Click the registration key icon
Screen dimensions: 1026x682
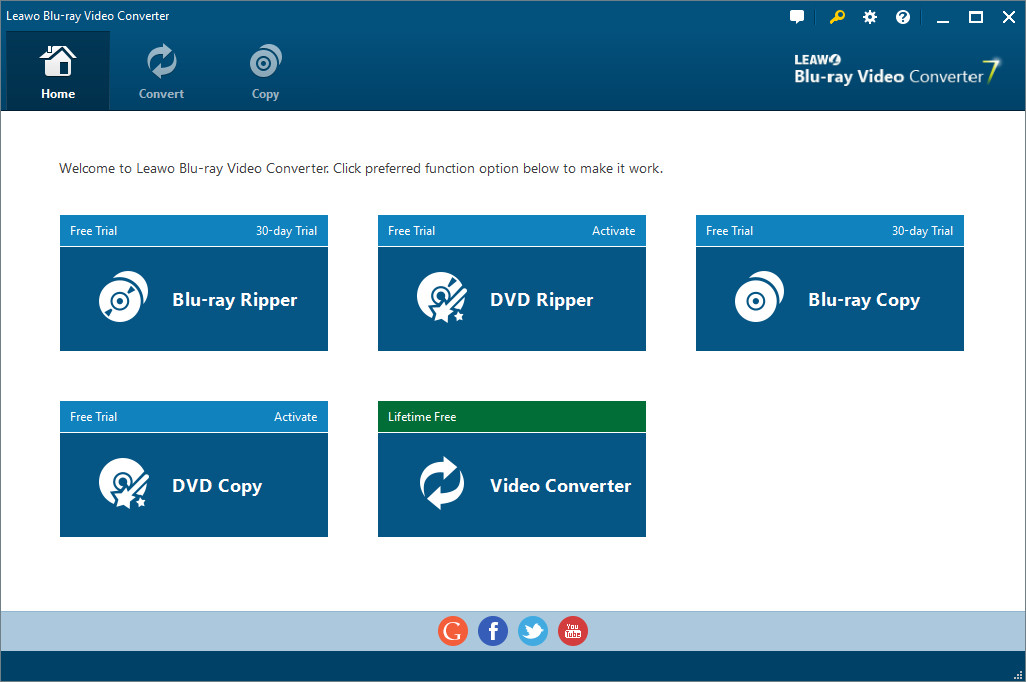point(836,16)
